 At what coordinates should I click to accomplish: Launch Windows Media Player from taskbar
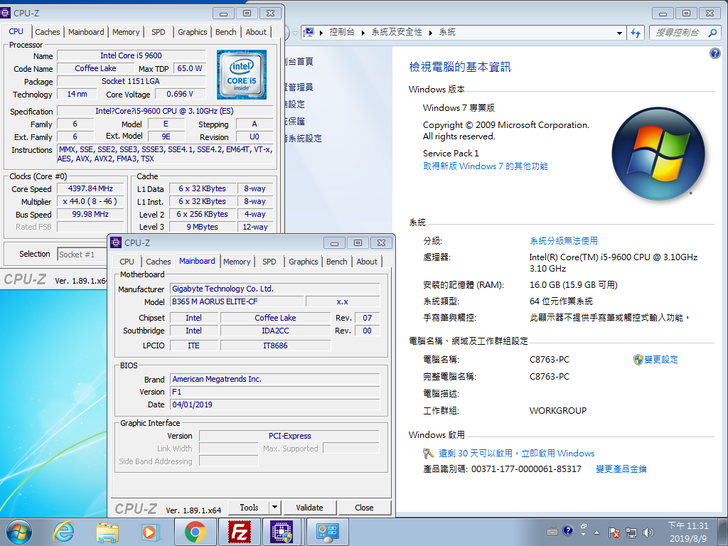pyautogui.click(x=150, y=531)
